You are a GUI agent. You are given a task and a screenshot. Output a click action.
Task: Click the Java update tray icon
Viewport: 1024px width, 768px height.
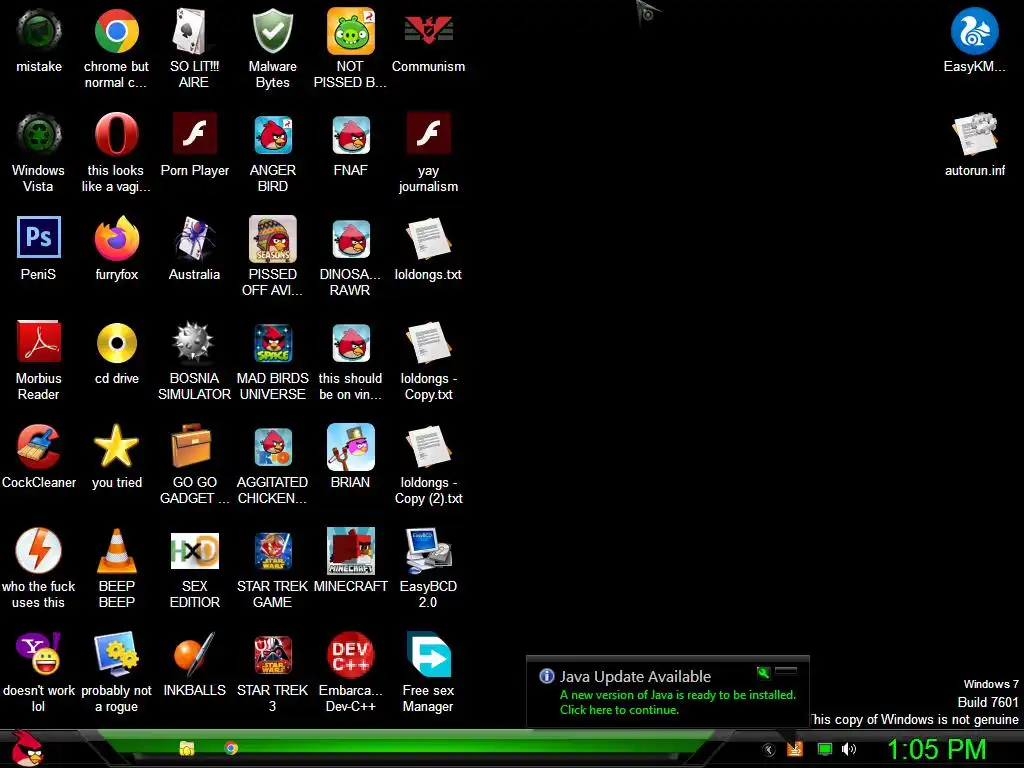click(x=795, y=749)
